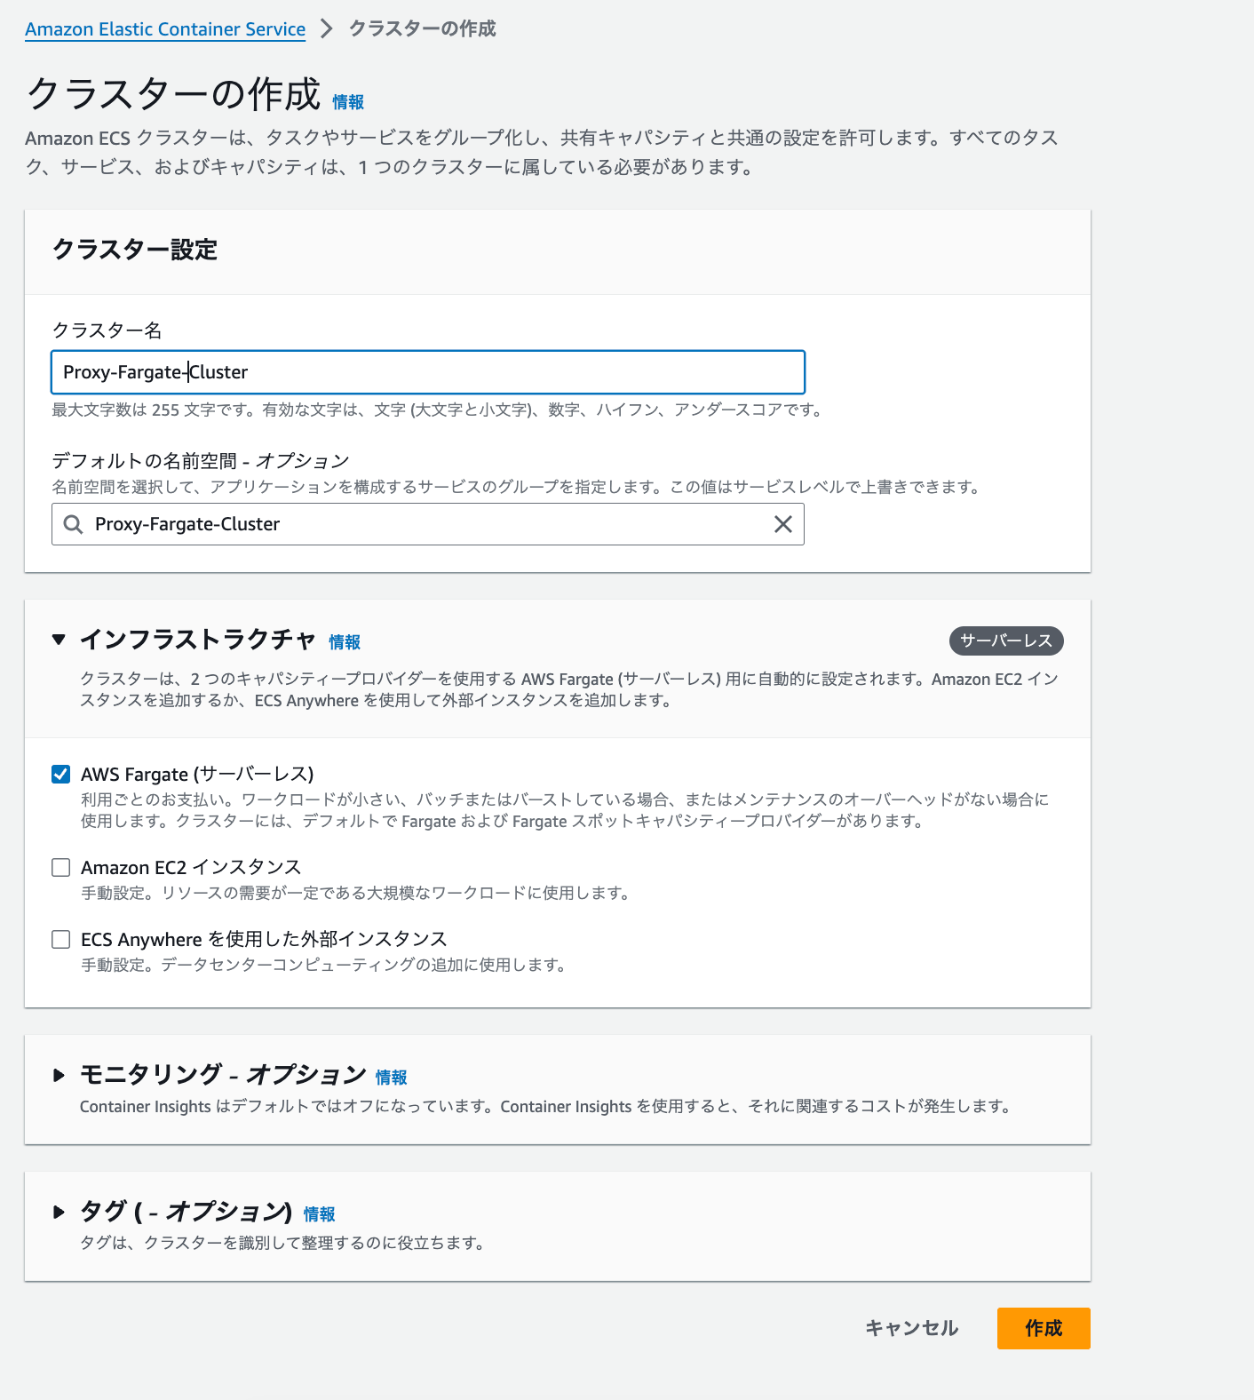1254x1400 pixels.
Task: Click the Container Insights description text
Action: click(x=546, y=1106)
